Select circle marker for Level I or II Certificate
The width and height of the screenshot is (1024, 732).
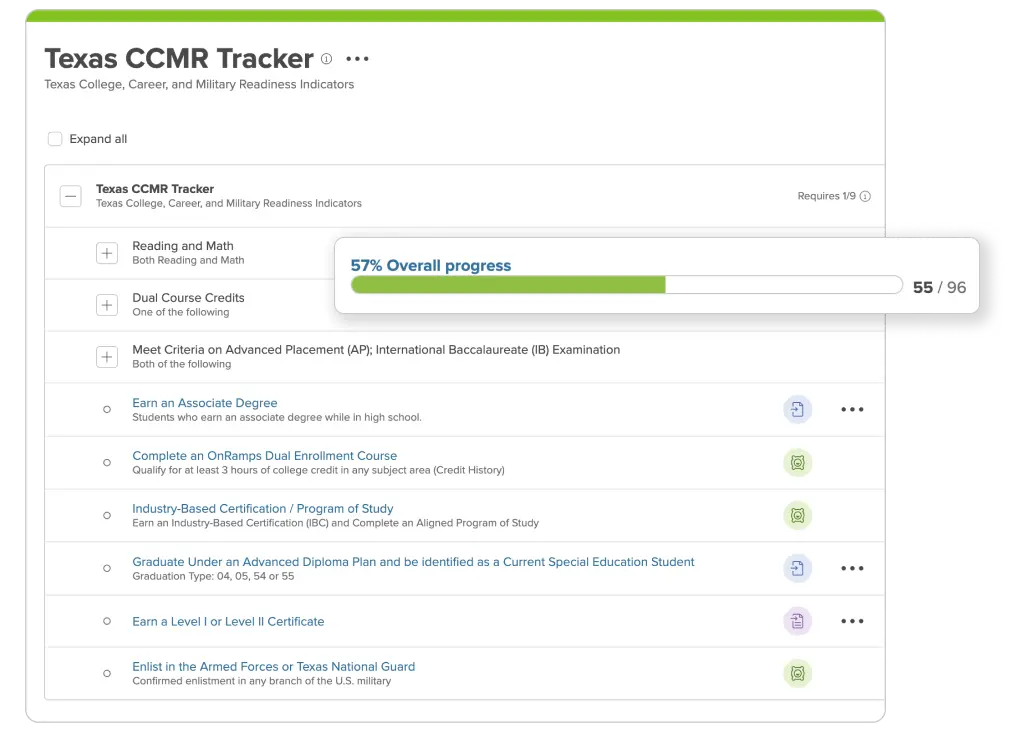pos(107,621)
